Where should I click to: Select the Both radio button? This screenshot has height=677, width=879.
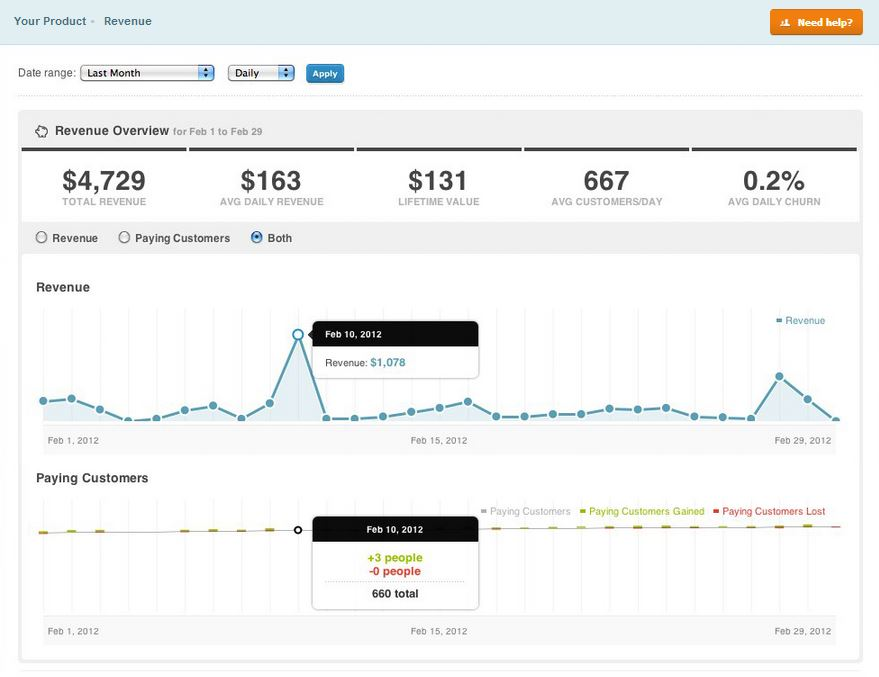[x=254, y=238]
